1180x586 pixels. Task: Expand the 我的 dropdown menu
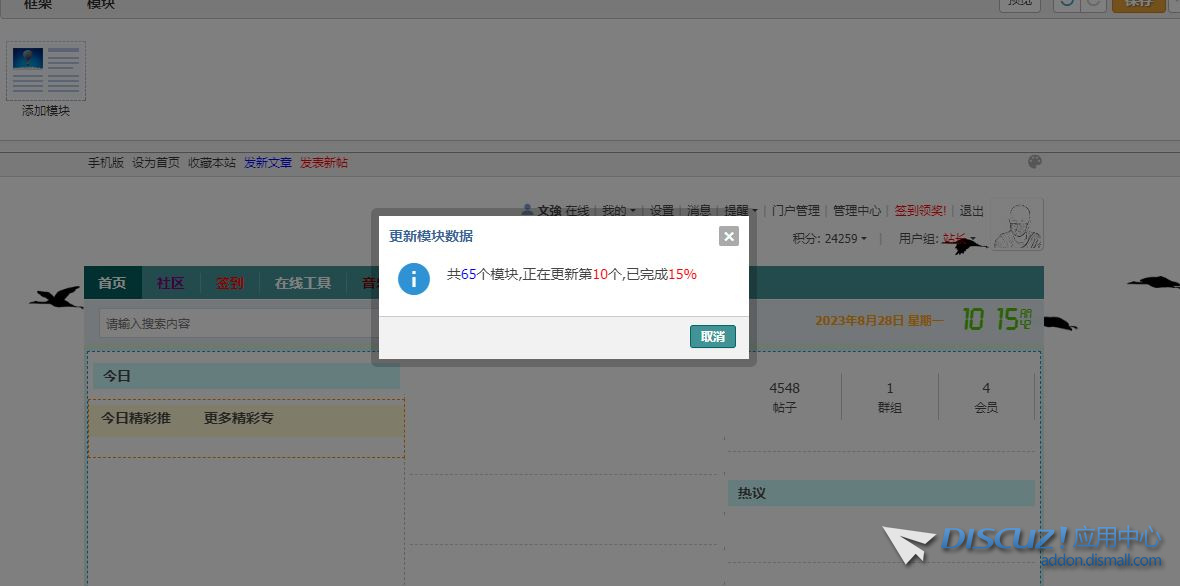(x=618, y=211)
